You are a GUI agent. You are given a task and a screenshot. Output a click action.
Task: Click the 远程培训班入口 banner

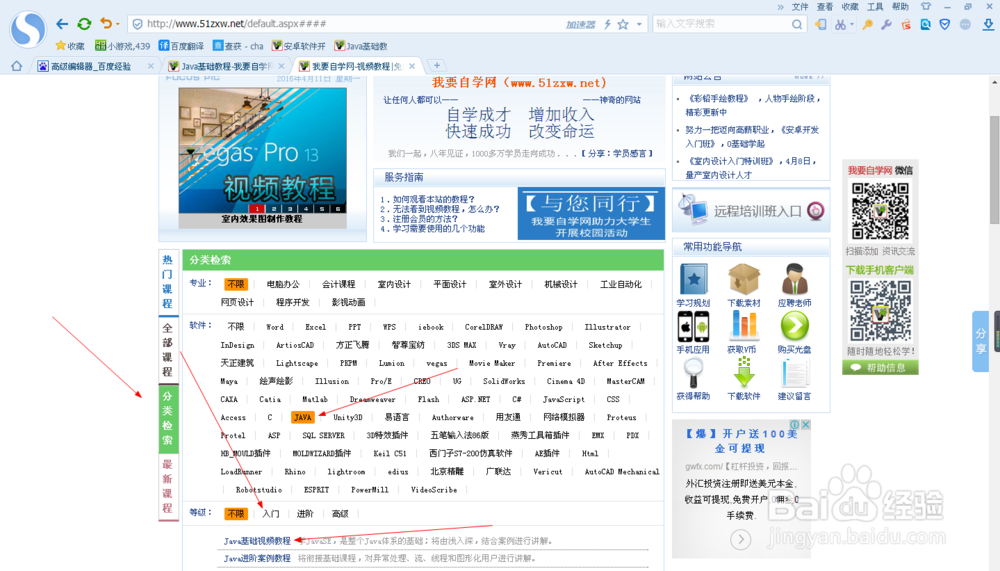[x=752, y=211]
